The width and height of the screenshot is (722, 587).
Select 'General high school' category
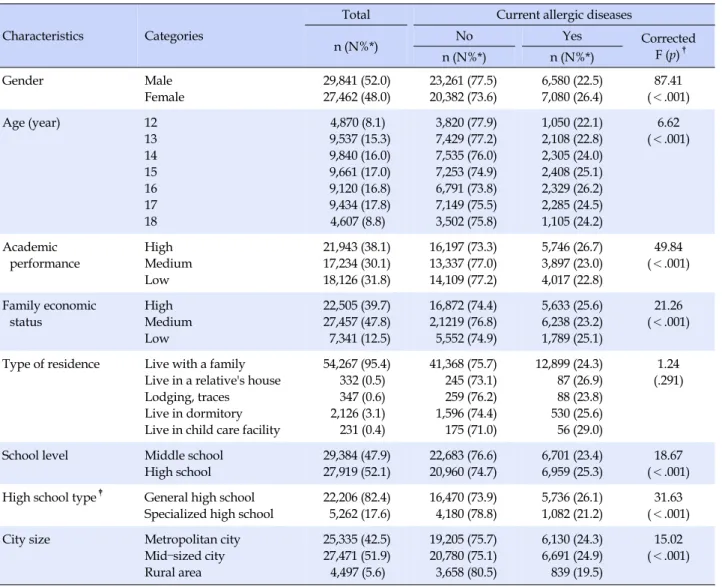pyautogui.click(x=199, y=498)
